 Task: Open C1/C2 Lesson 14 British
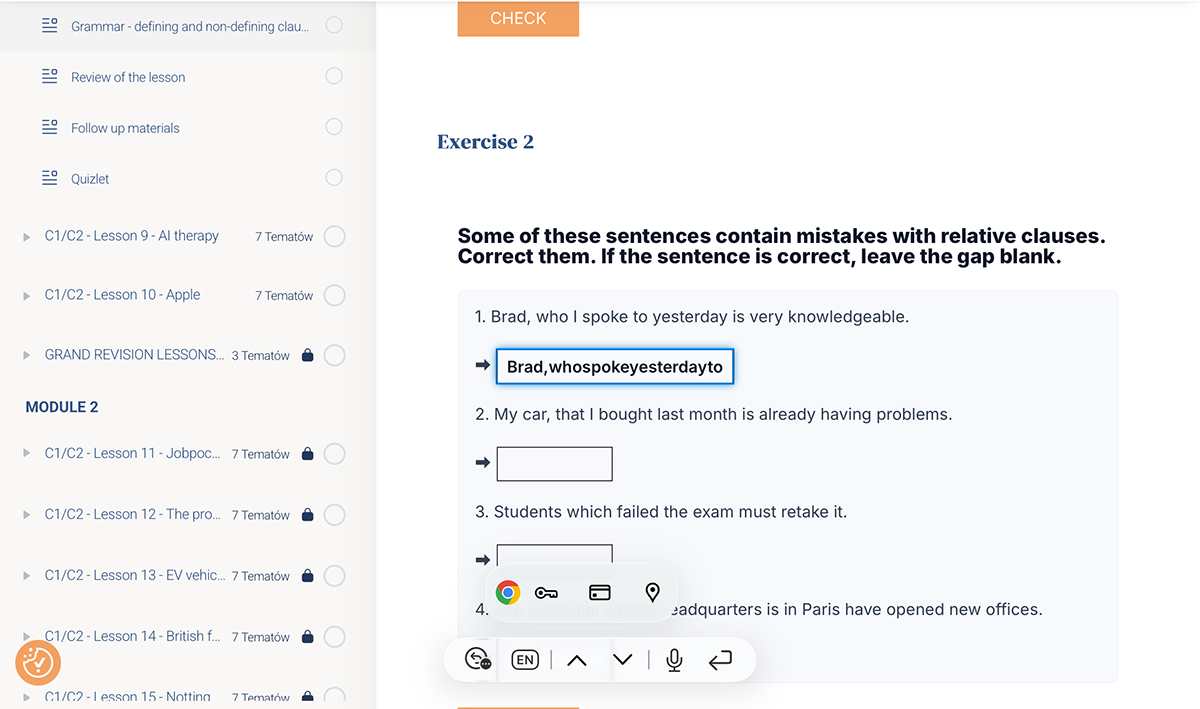[133, 636]
